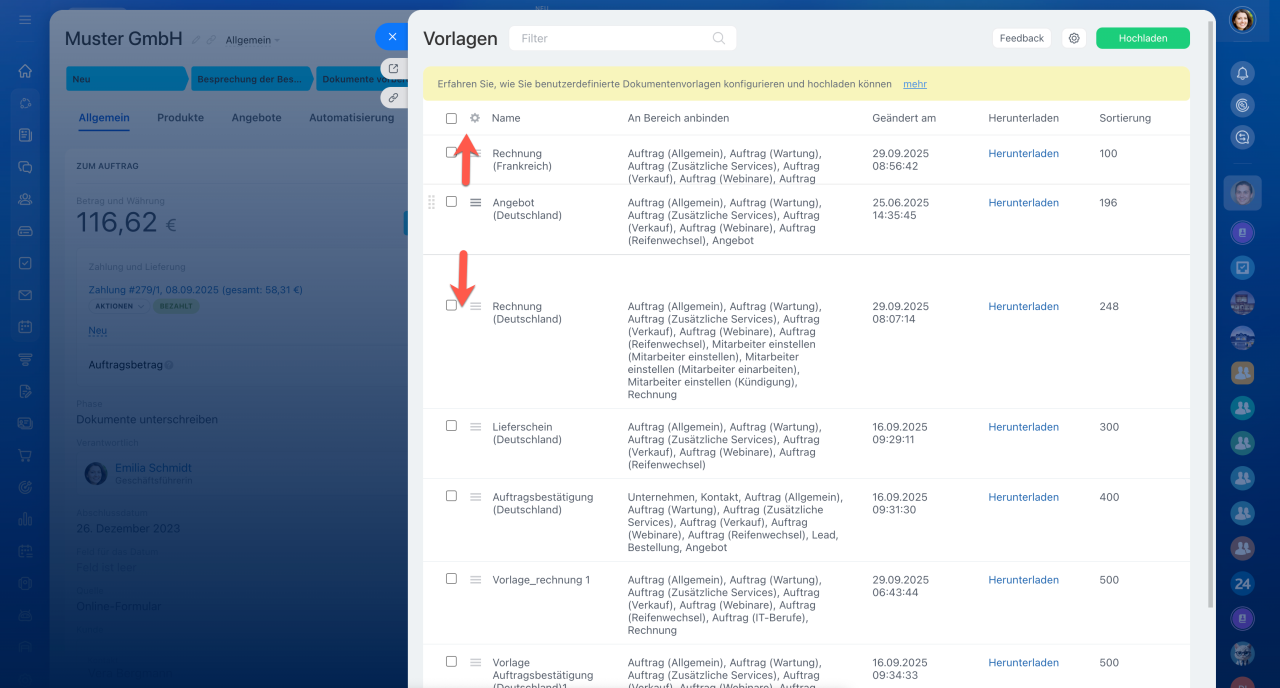Viewport: 1280px width, 688px height.
Task: Download the Lieferschein (Deutschland) template
Action: coord(1023,426)
